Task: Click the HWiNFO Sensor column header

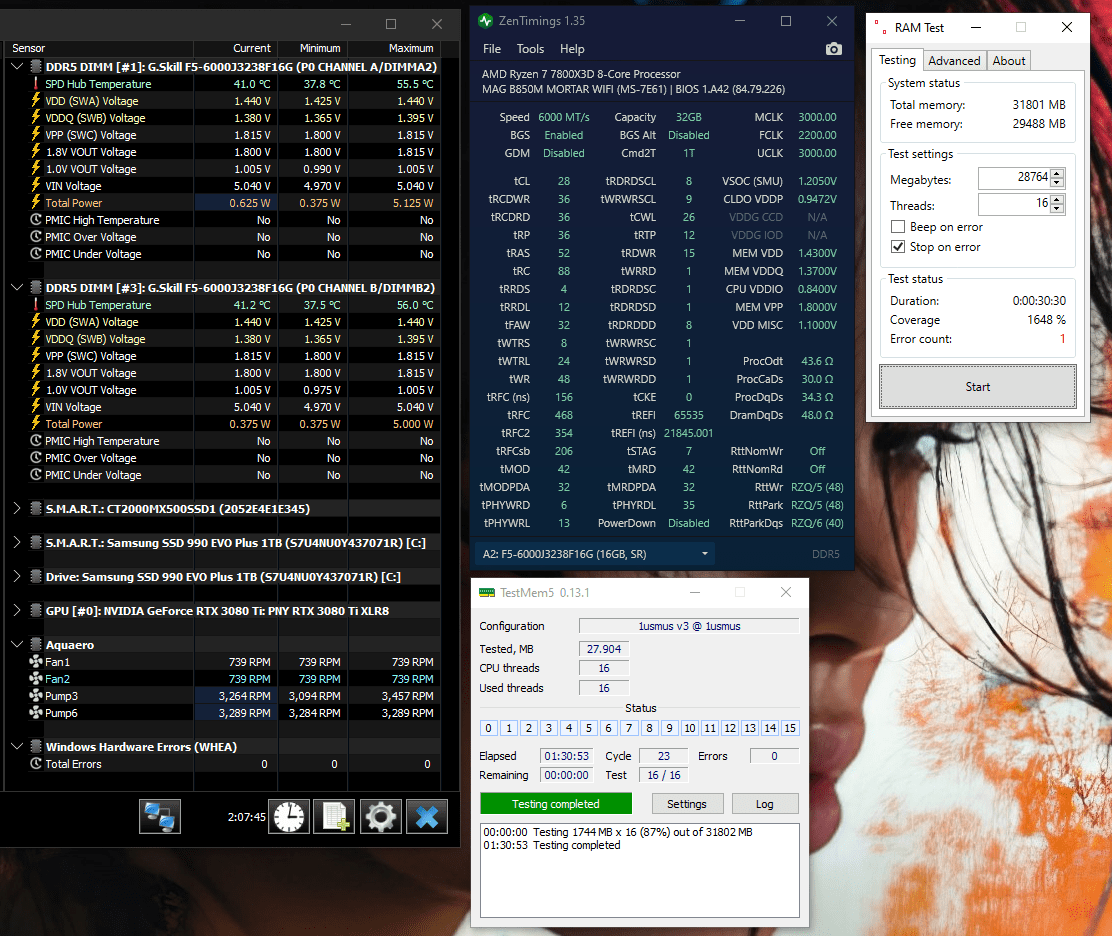Action: pos(99,48)
